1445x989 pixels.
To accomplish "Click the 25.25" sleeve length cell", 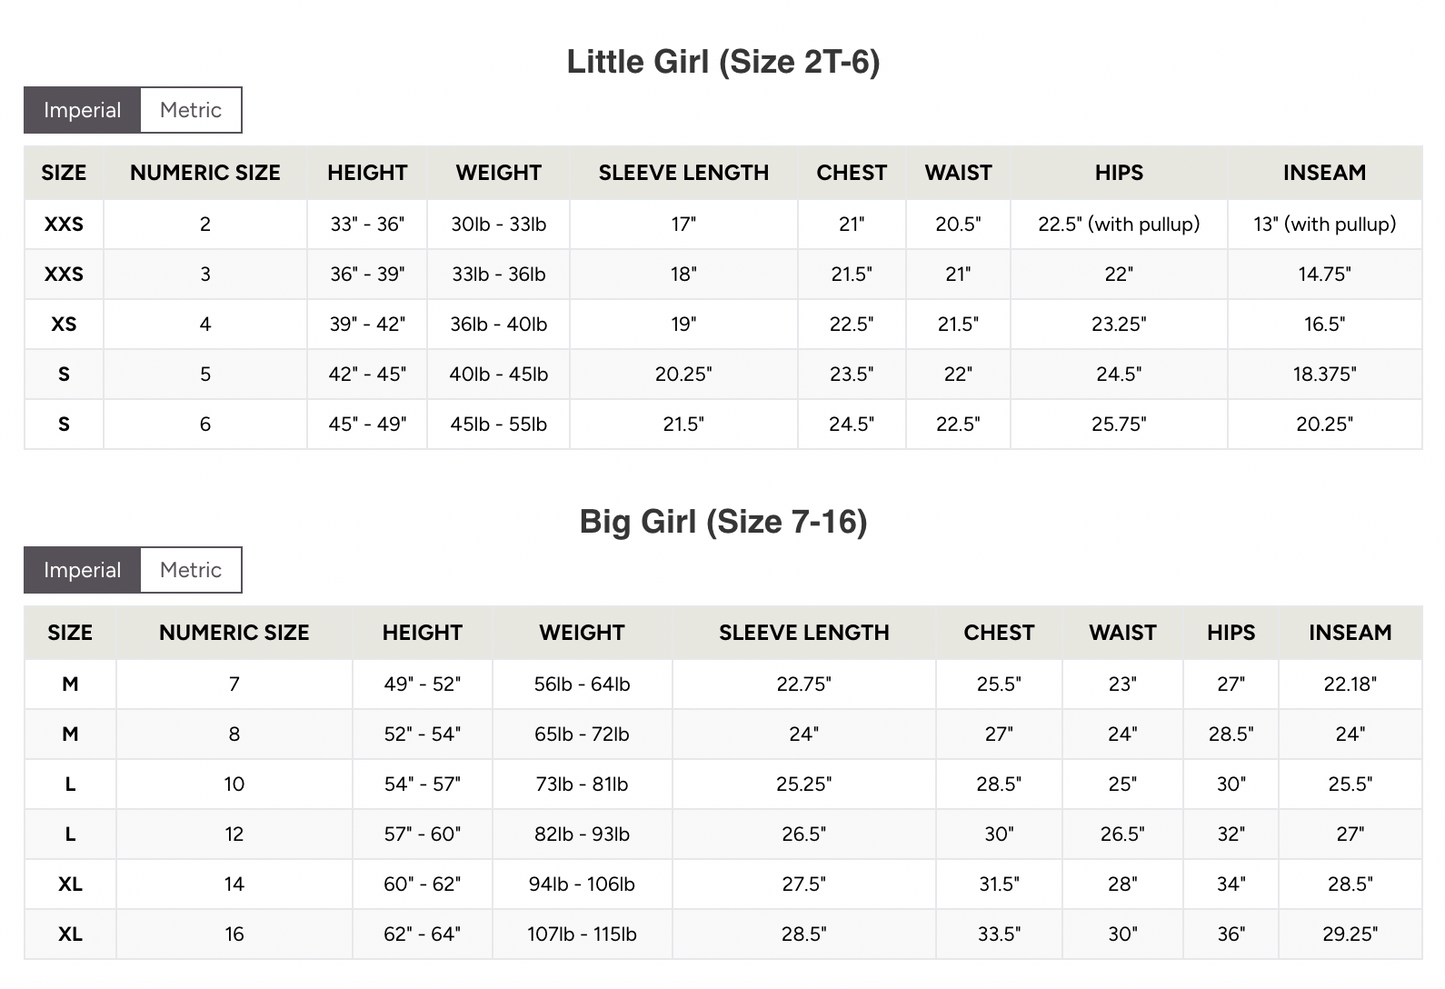I will pyautogui.click(x=803, y=784).
